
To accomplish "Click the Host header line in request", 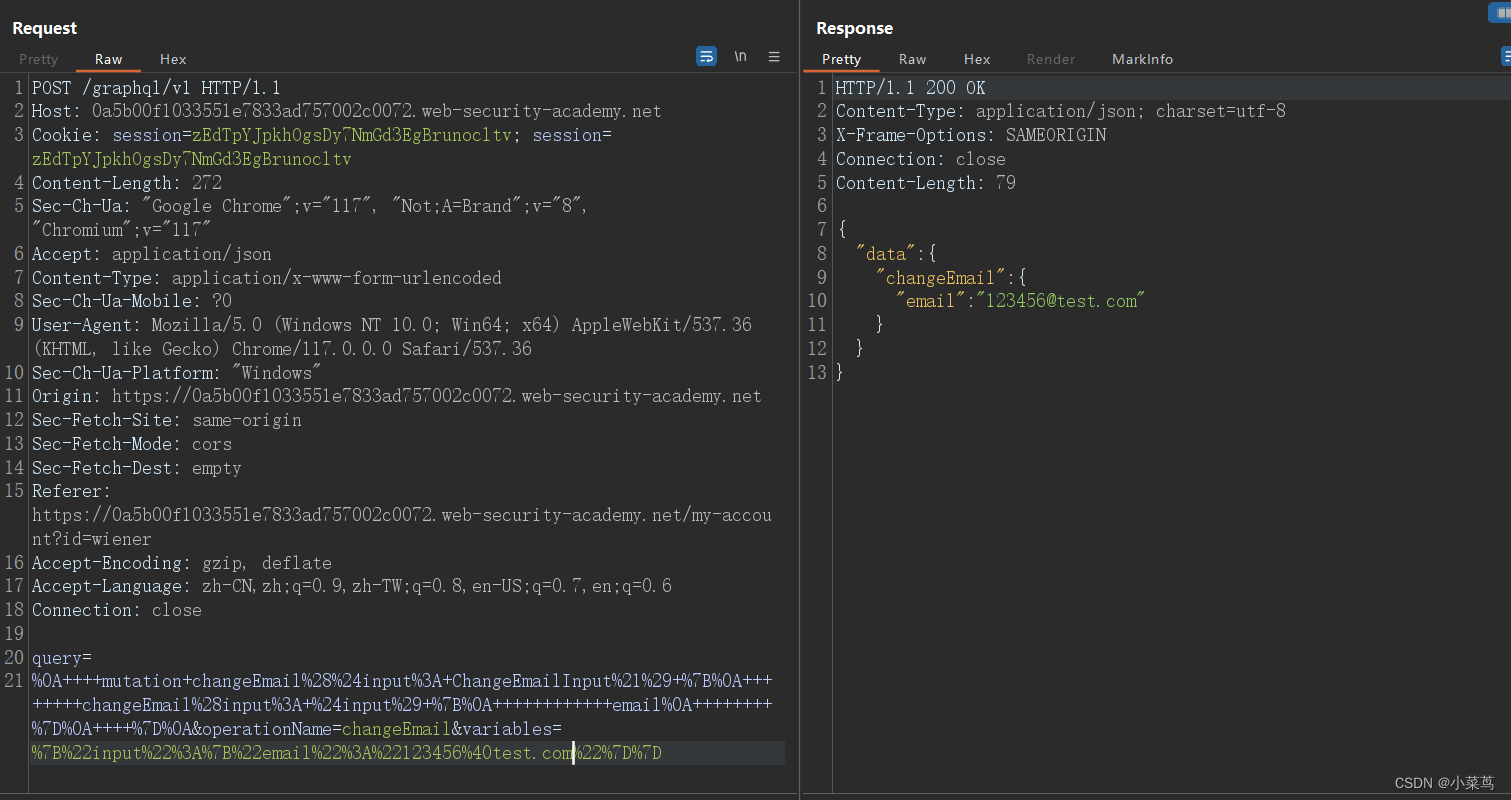I will tap(346, 111).
